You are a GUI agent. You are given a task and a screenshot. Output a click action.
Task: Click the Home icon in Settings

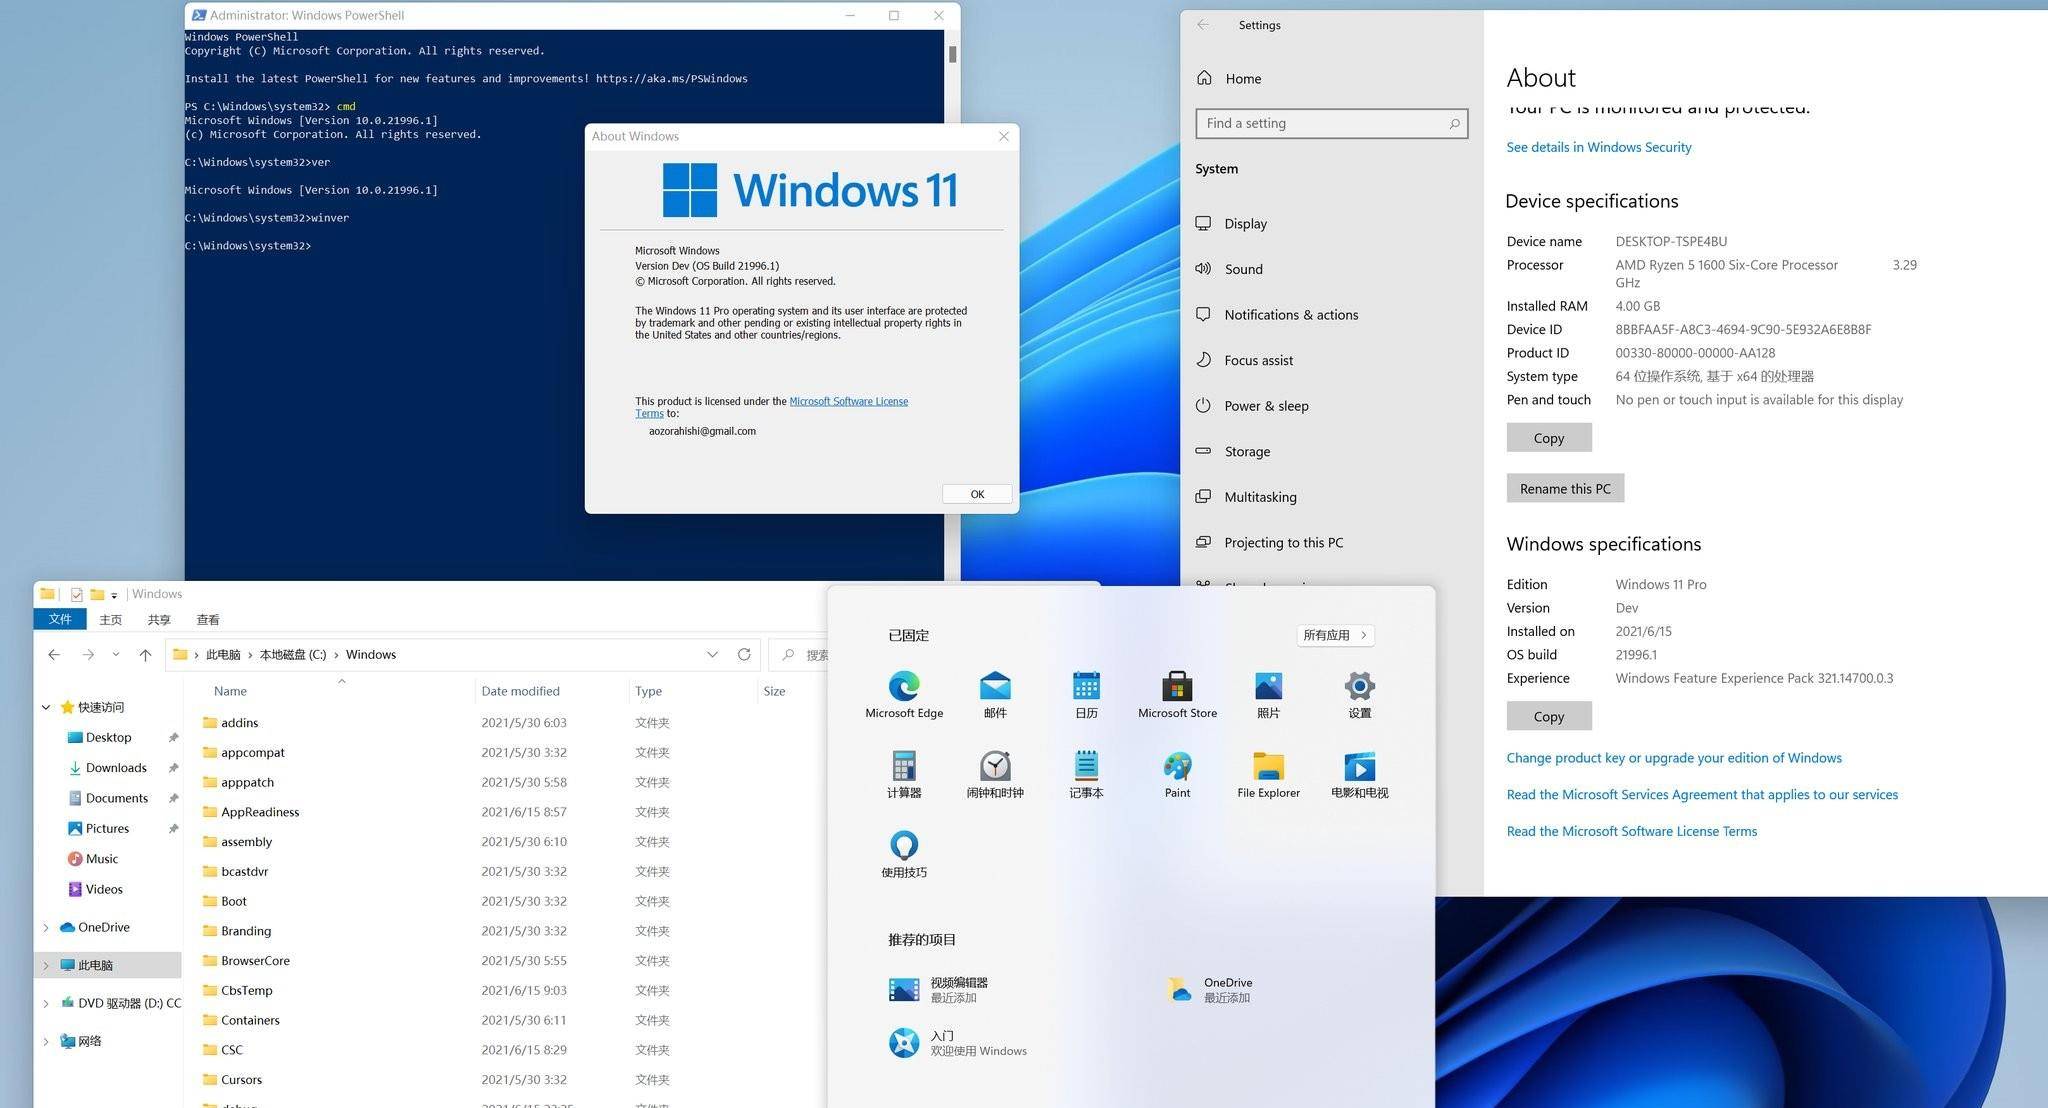[1204, 78]
